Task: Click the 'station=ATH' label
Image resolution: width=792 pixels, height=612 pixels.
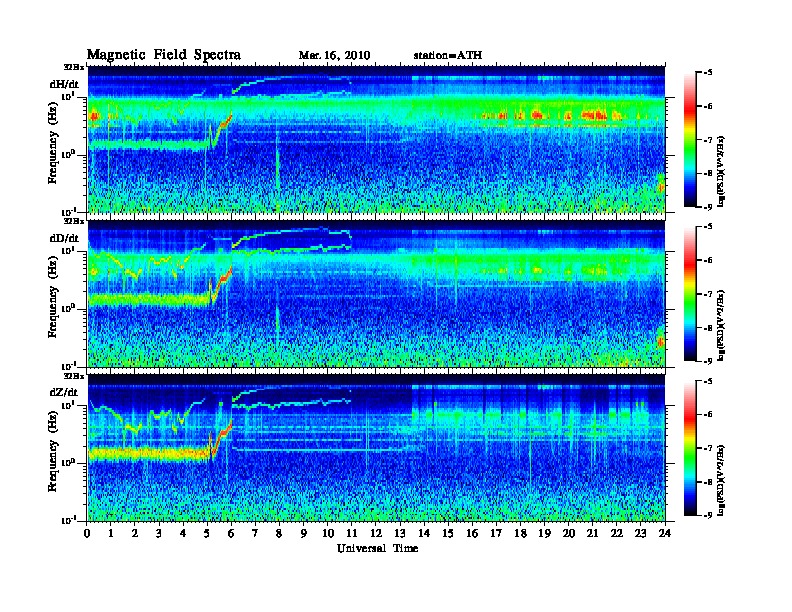Action: click(448, 55)
